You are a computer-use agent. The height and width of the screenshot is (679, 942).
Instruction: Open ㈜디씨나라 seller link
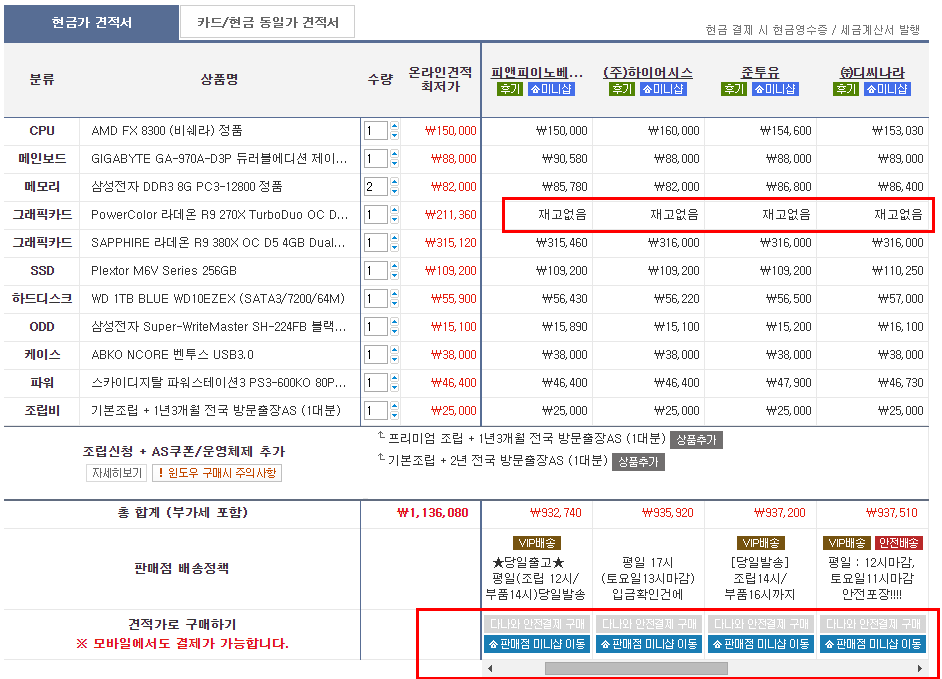[872, 73]
